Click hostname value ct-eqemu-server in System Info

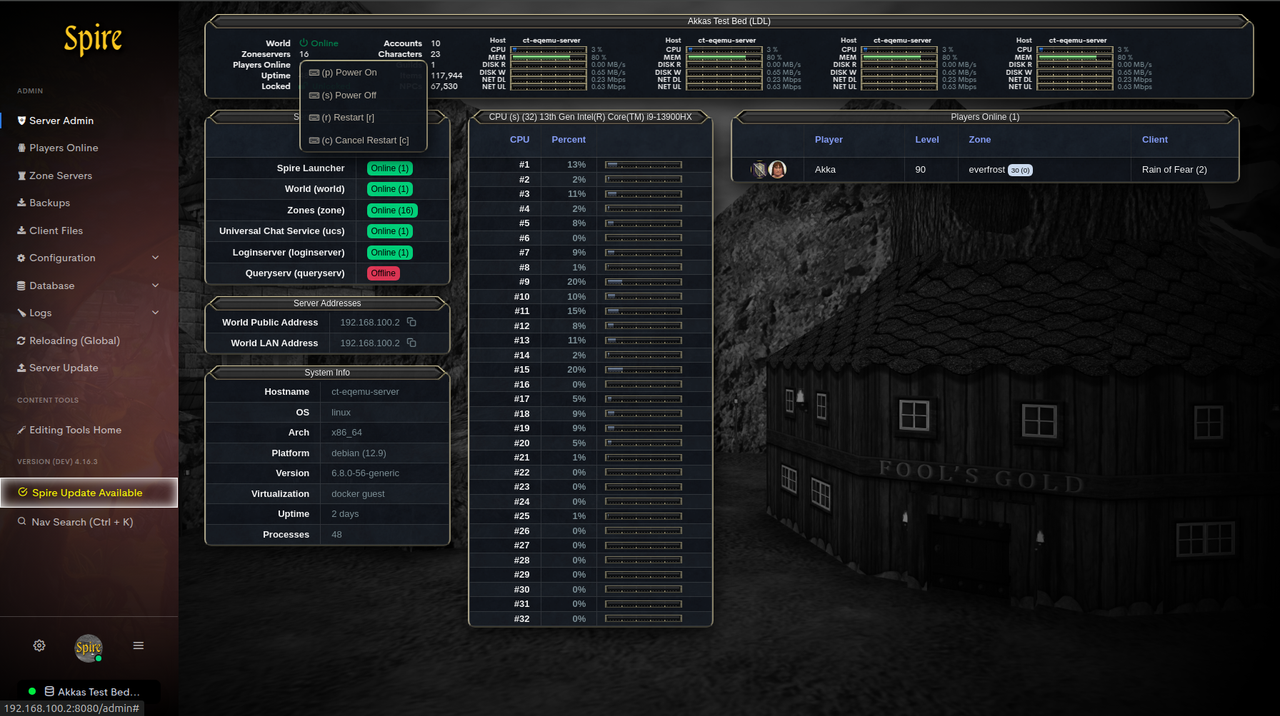[x=365, y=392]
